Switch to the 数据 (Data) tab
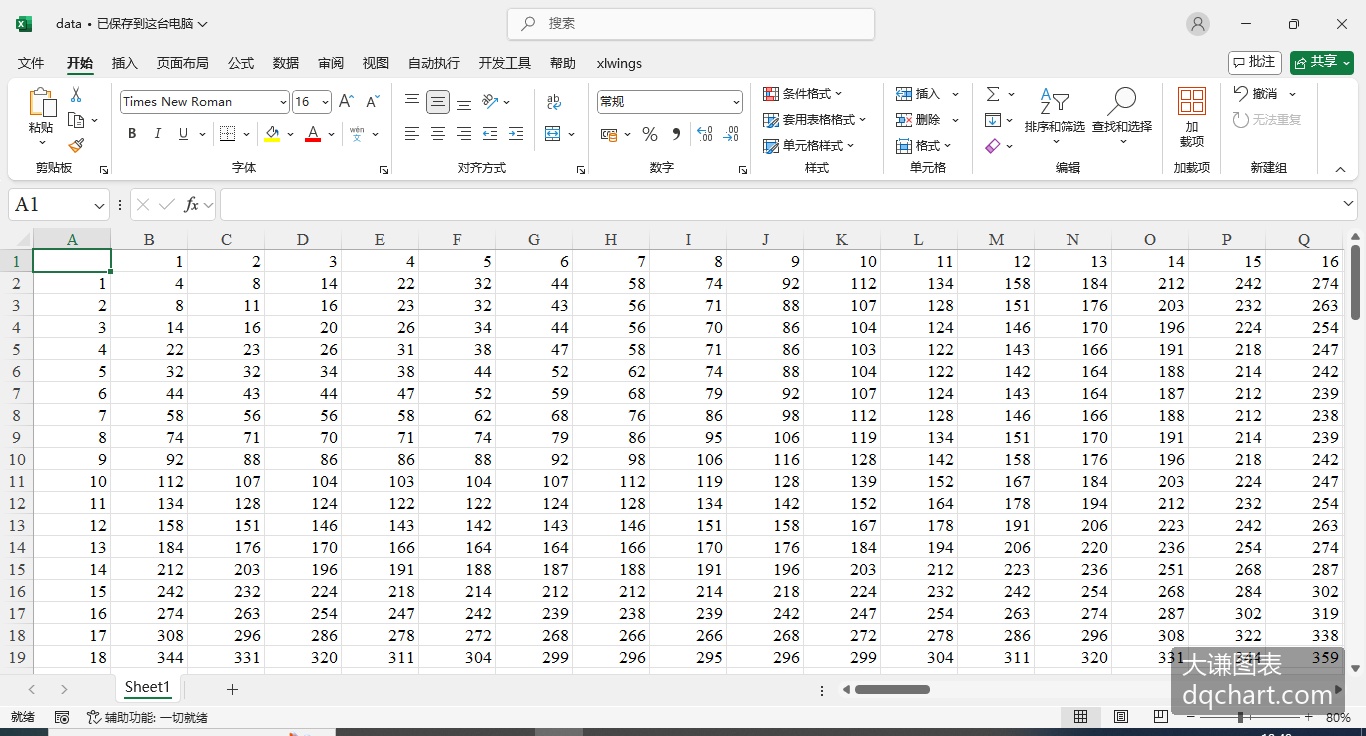The image size is (1366, 736). point(286,63)
